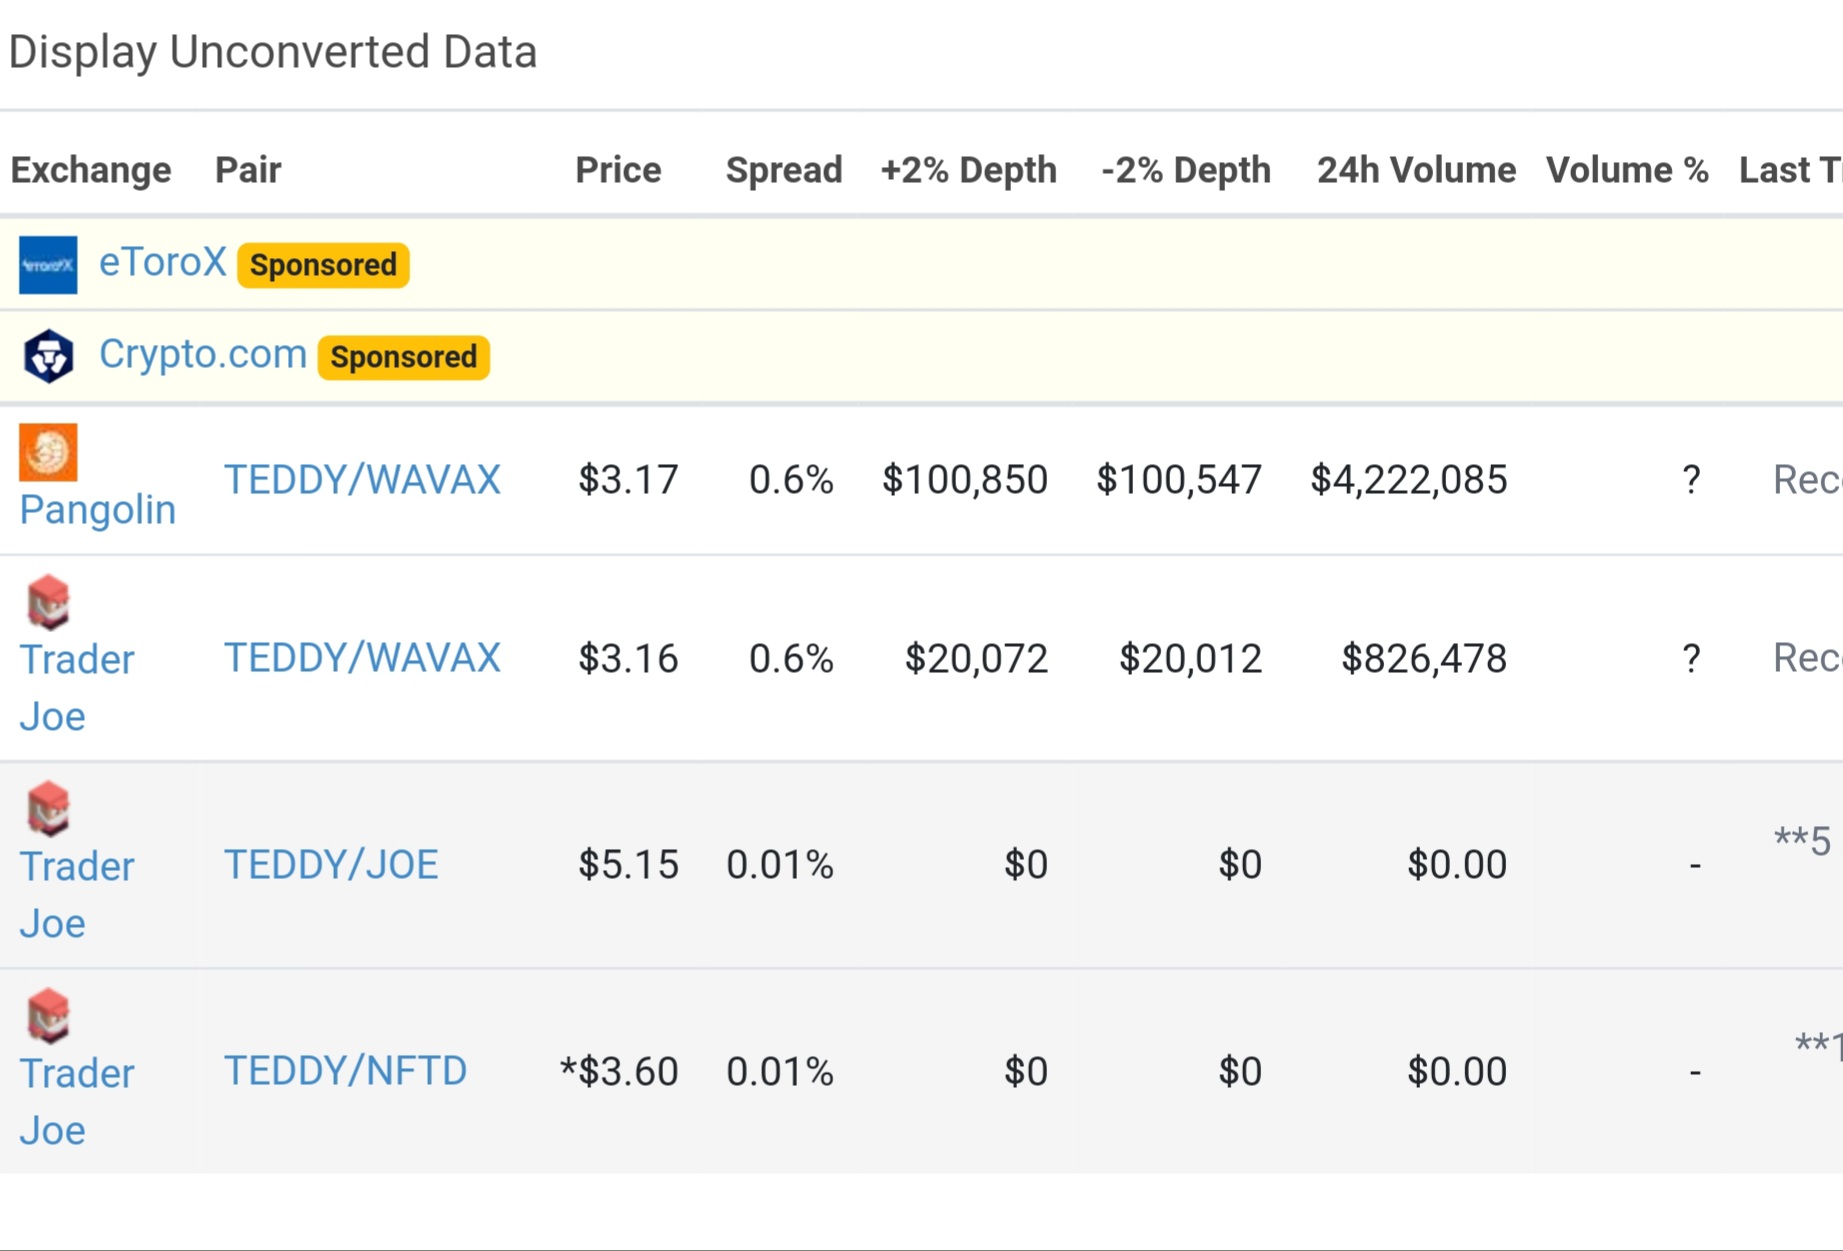The width and height of the screenshot is (1843, 1251).
Task: Click Trader Joe logo in TEDDY/JOE row
Action: tap(48, 809)
